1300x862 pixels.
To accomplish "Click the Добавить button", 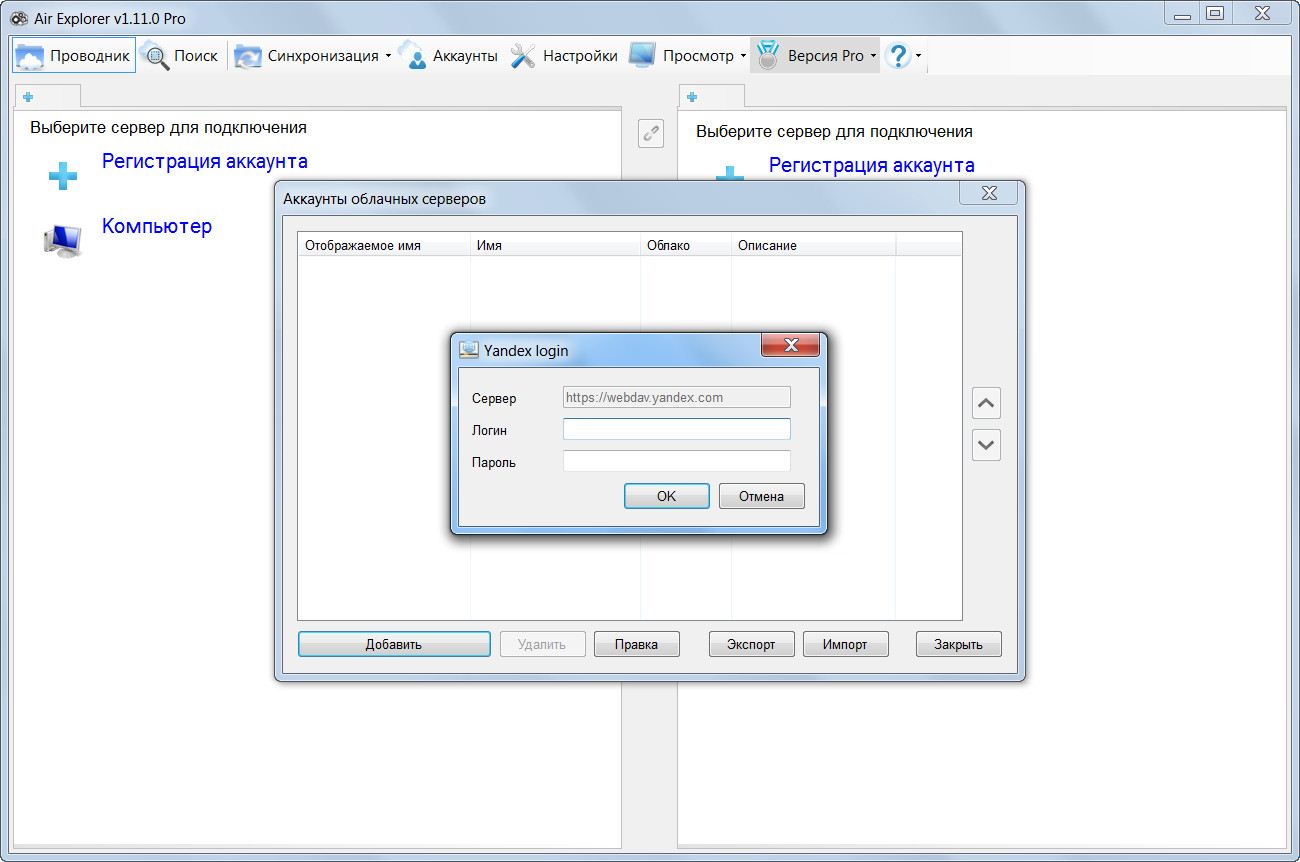I will tap(394, 644).
